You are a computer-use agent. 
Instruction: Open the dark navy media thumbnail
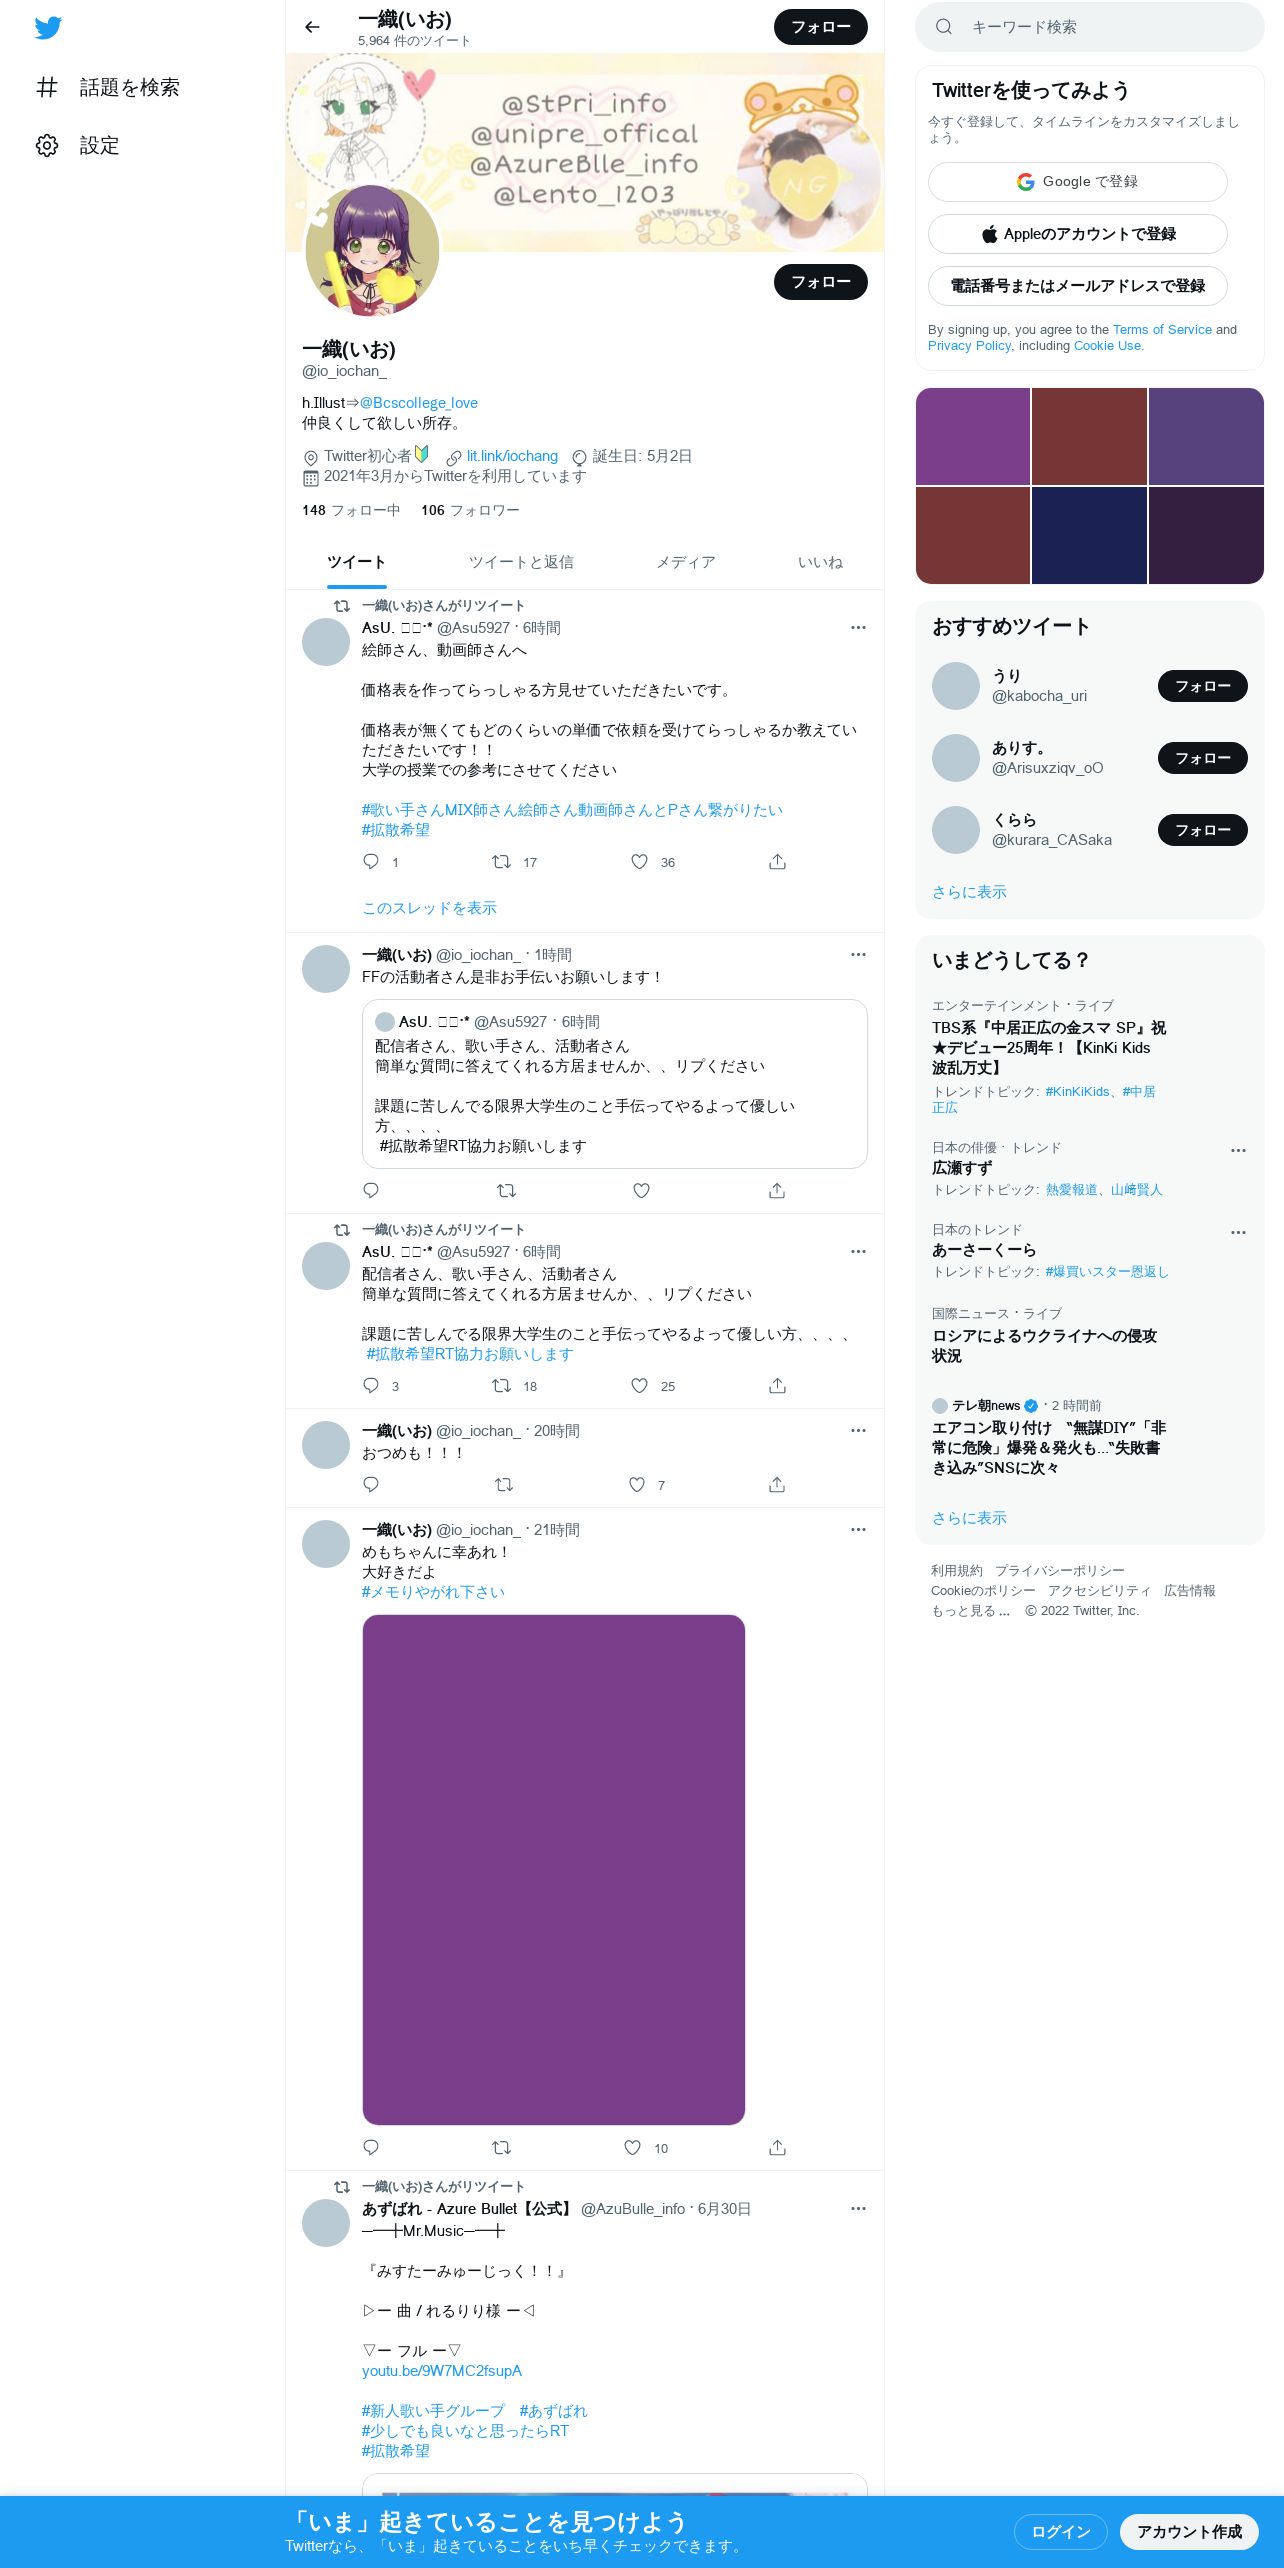pos(1089,535)
